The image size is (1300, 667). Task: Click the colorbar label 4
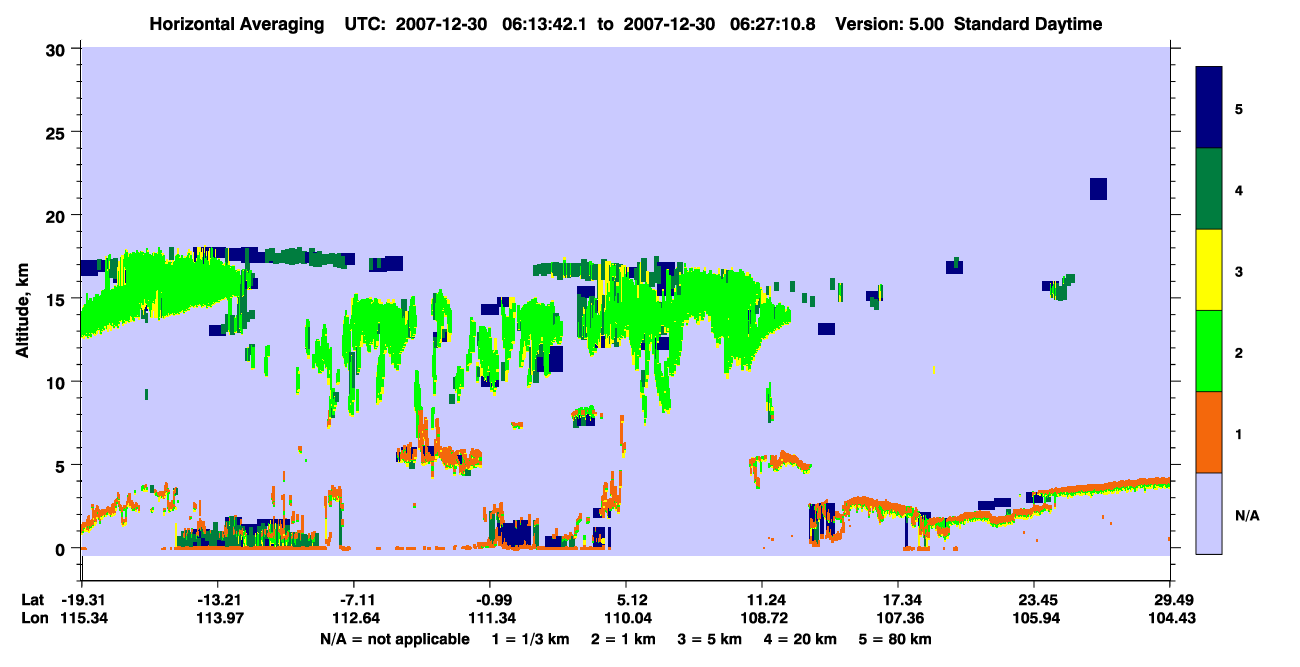click(x=1239, y=189)
